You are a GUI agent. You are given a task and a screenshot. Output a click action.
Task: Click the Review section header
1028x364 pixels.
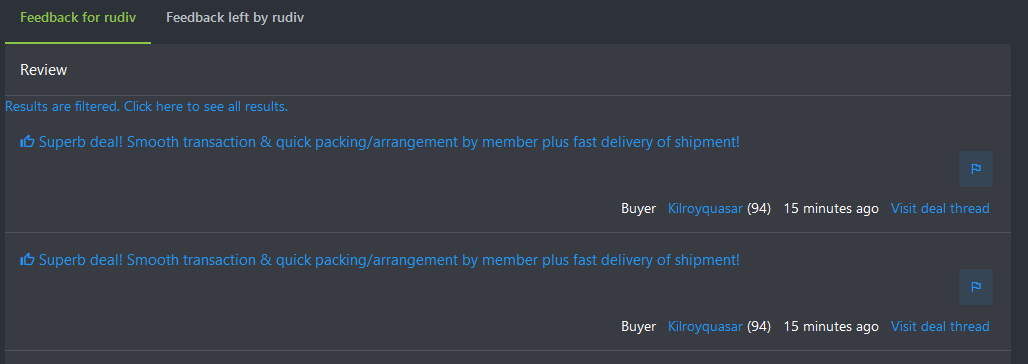pos(44,70)
